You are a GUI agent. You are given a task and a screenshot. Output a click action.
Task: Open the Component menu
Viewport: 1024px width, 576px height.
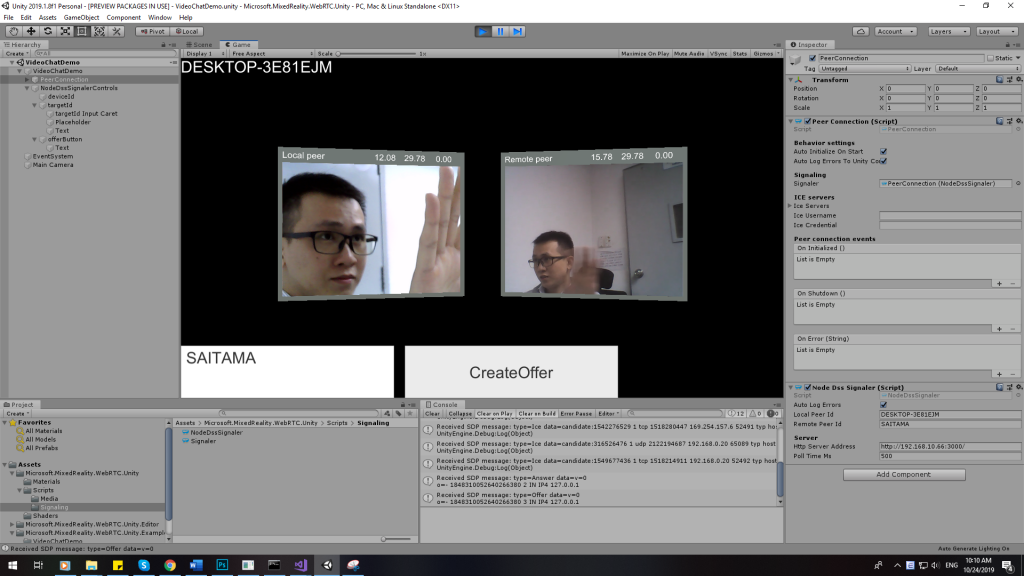point(123,18)
